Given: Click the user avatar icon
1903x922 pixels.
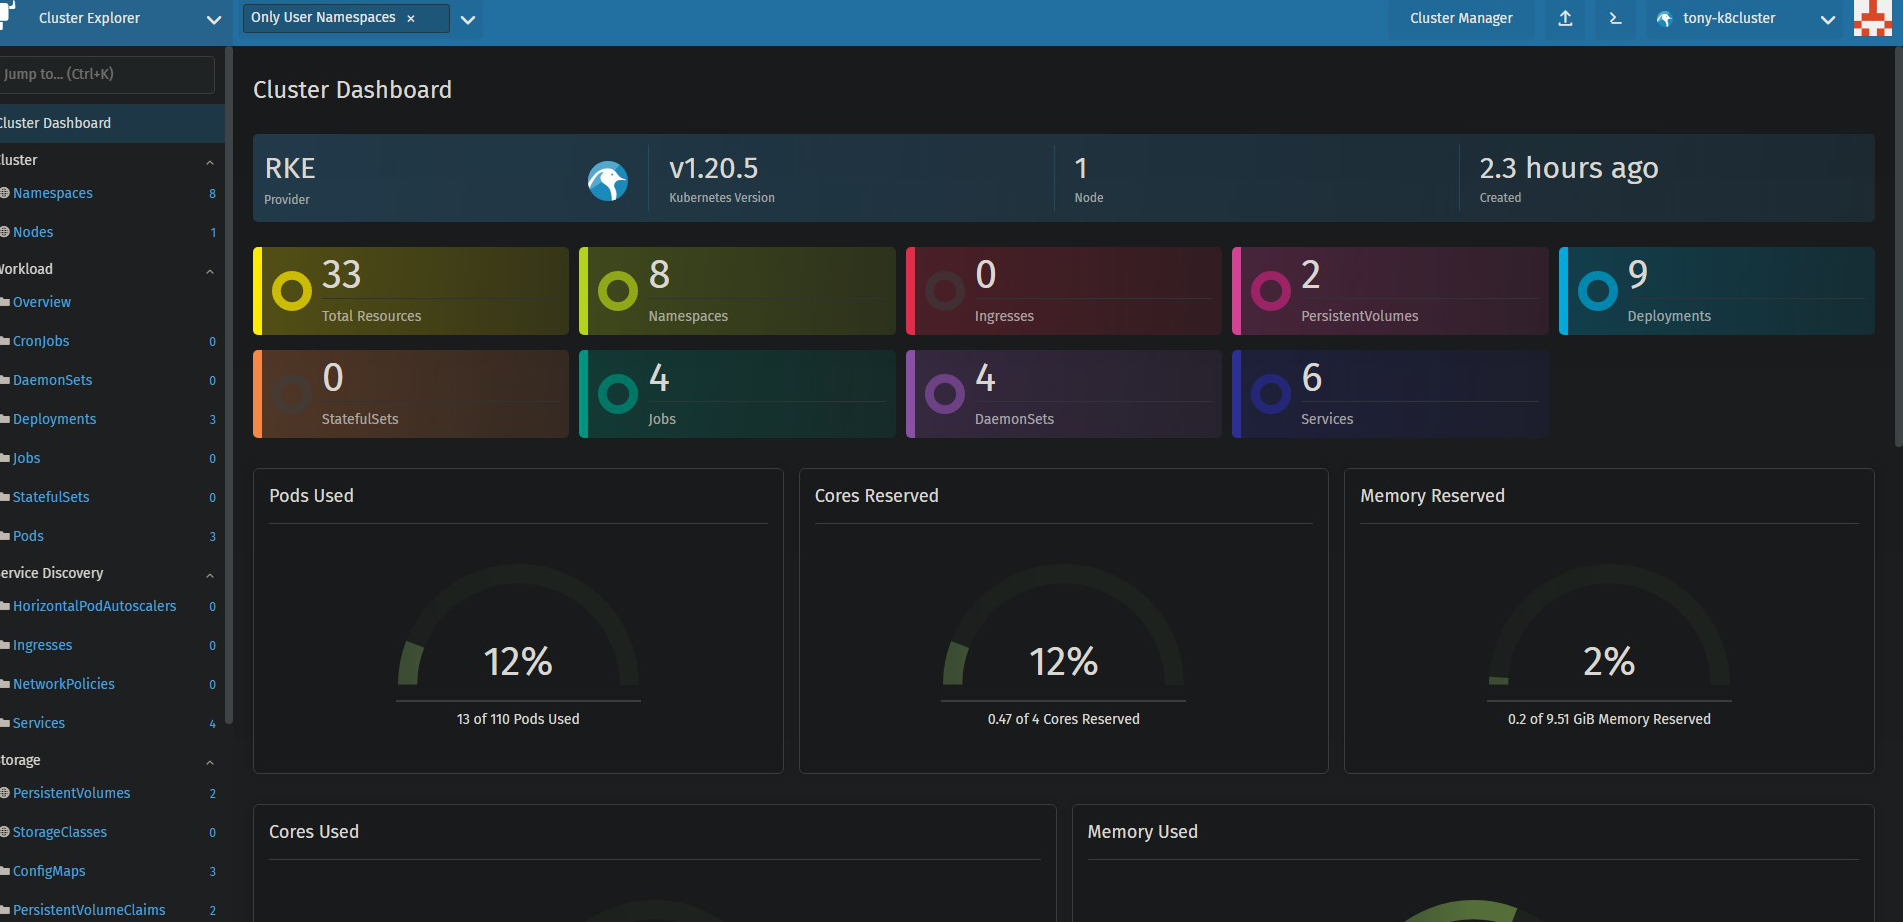Looking at the screenshot, I should [1872, 18].
